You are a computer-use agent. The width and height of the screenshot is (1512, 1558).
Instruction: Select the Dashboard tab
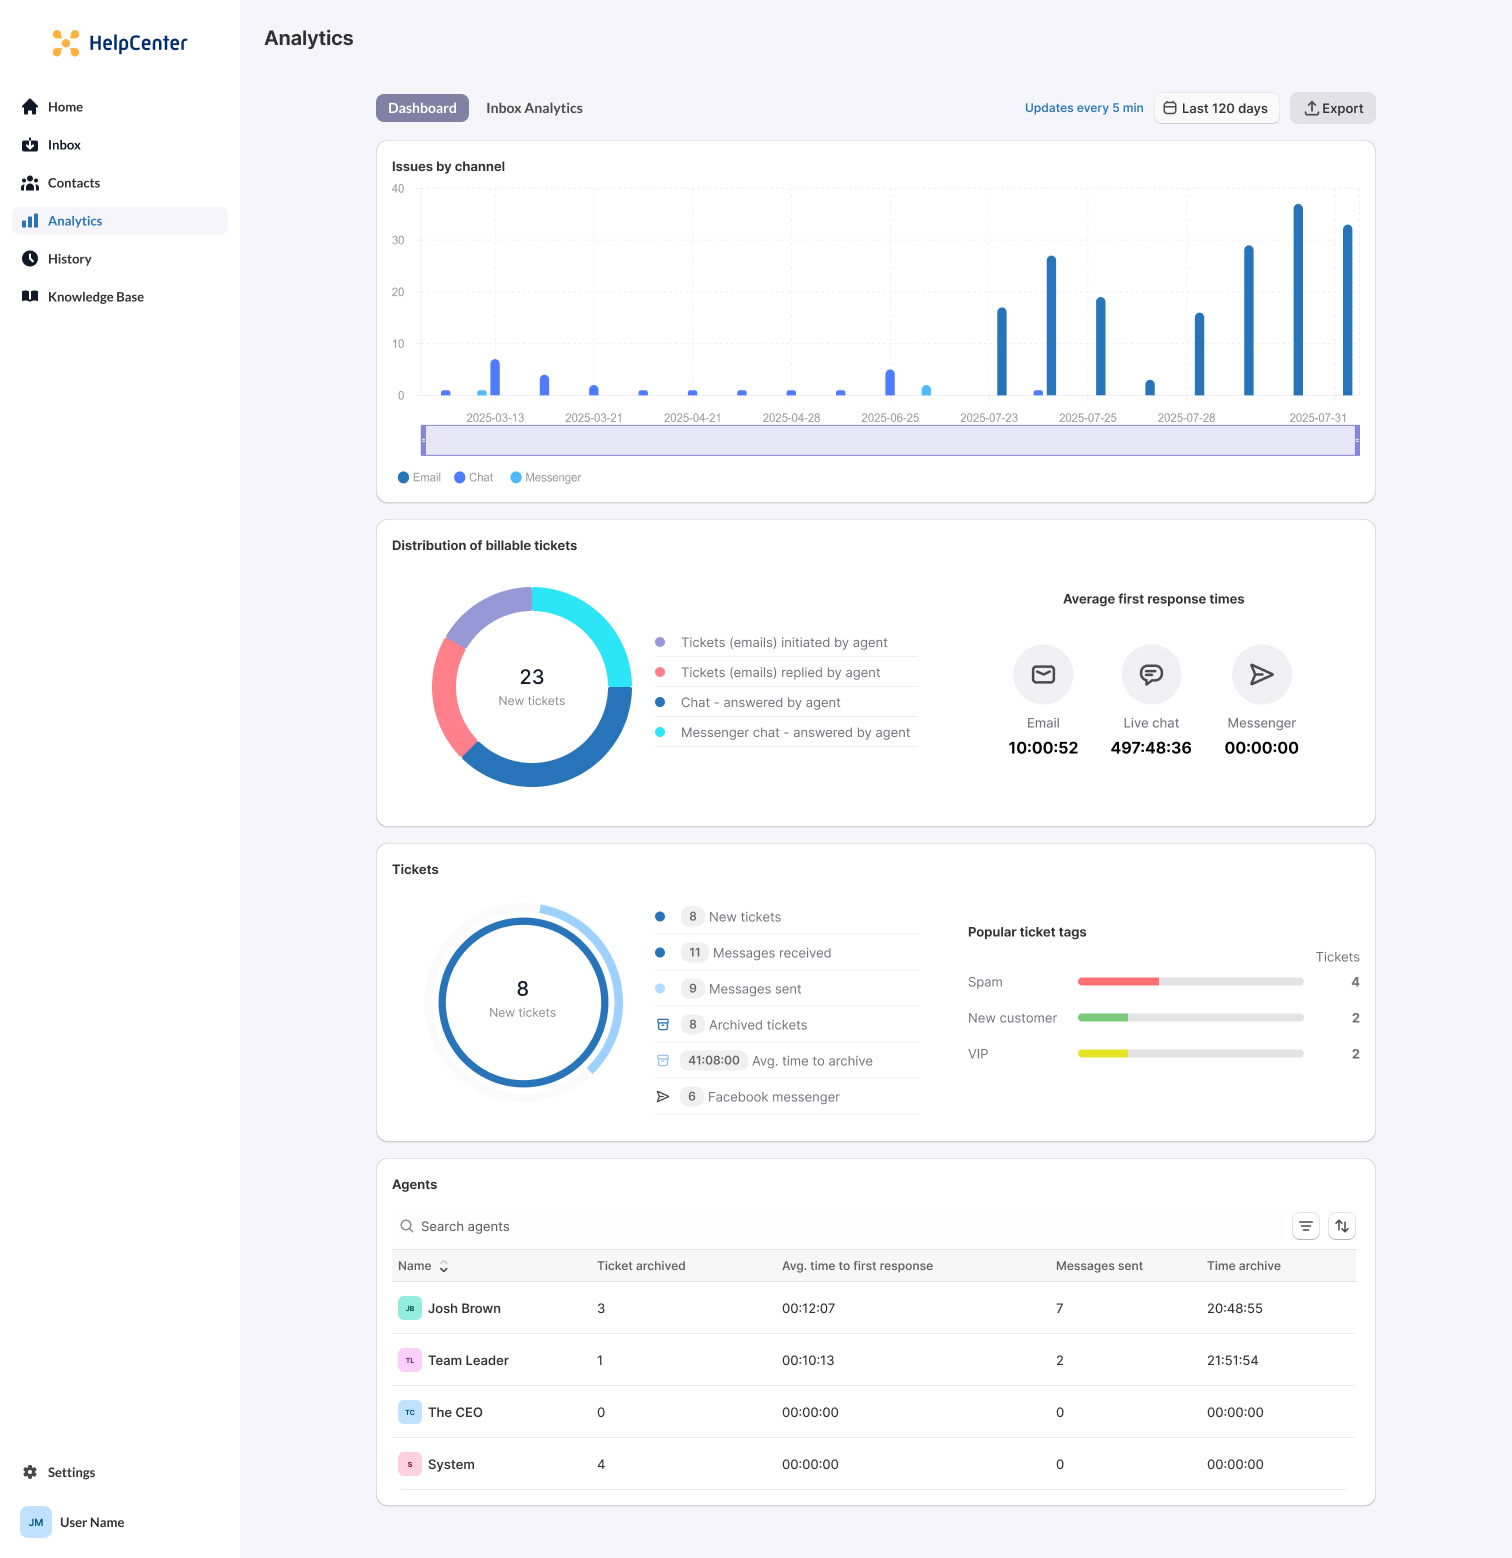click(422, 108)
